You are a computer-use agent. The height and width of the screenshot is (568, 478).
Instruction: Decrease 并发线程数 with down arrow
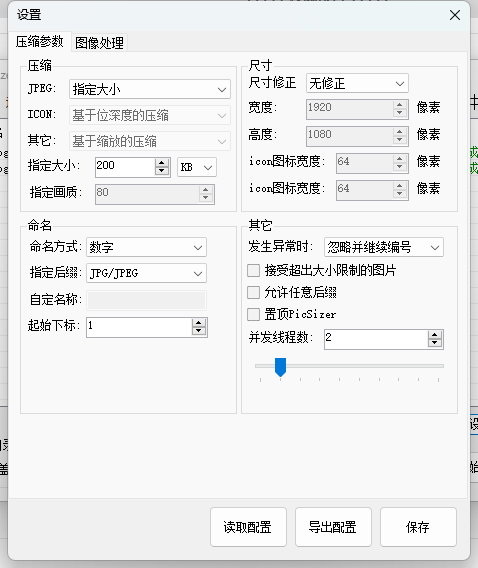point(435,343)
